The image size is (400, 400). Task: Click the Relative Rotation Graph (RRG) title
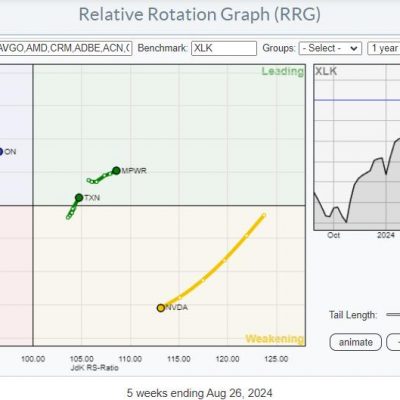pos(200,15)
